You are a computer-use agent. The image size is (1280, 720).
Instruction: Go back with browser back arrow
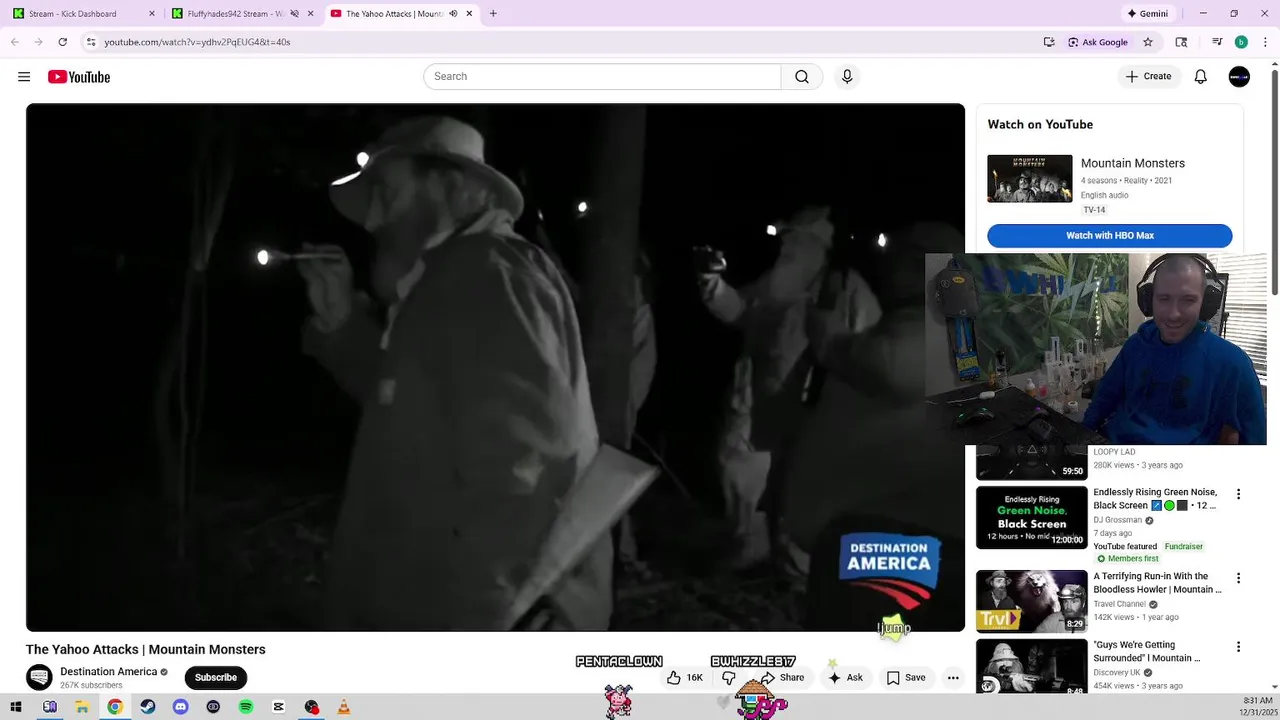coord(14,42)
